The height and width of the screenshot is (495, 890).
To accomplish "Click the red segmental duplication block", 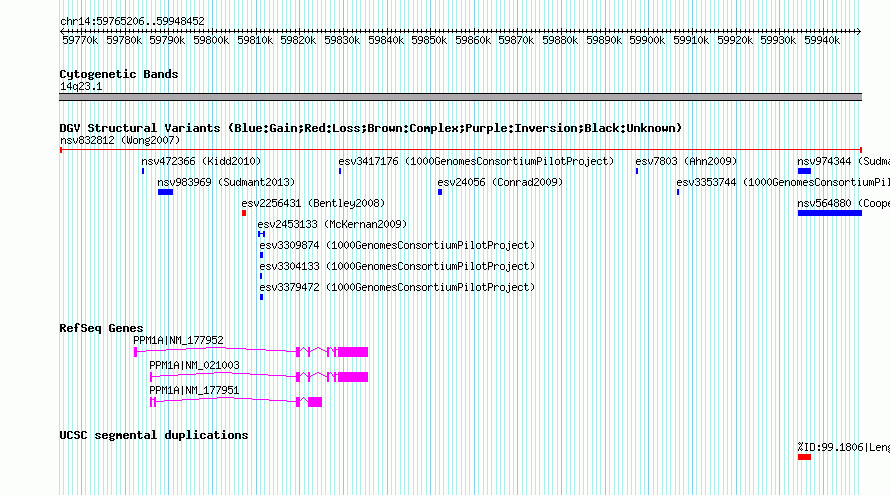I will (804, 457).
